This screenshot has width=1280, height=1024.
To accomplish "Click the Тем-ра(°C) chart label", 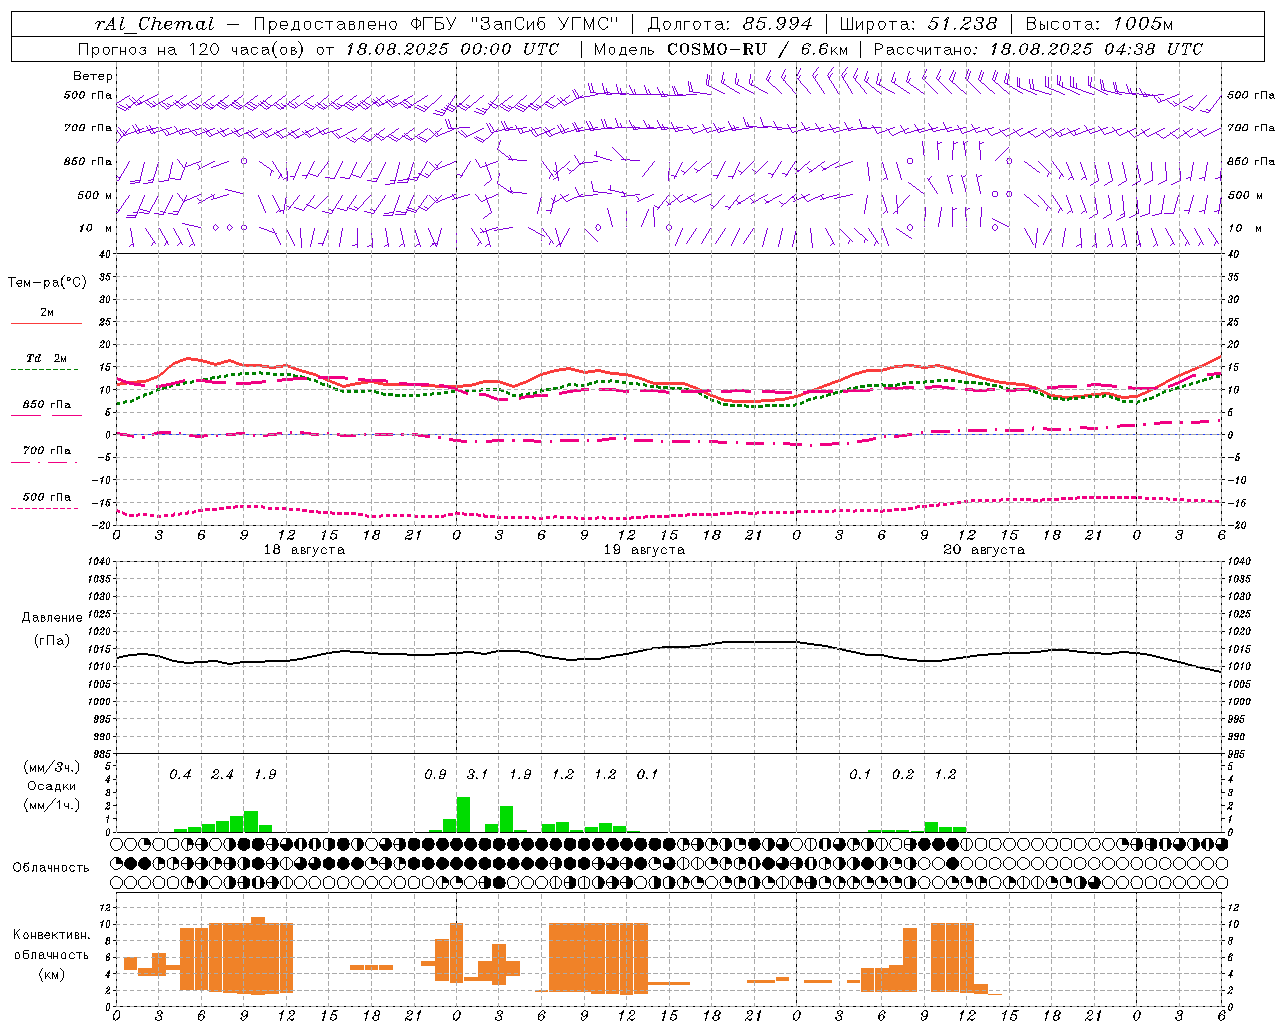I will coord(47,283).
